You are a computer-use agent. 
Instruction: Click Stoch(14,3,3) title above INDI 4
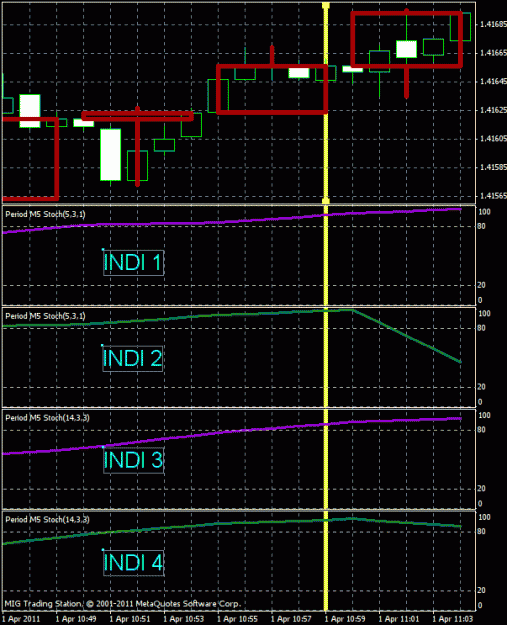pos(47,520)
